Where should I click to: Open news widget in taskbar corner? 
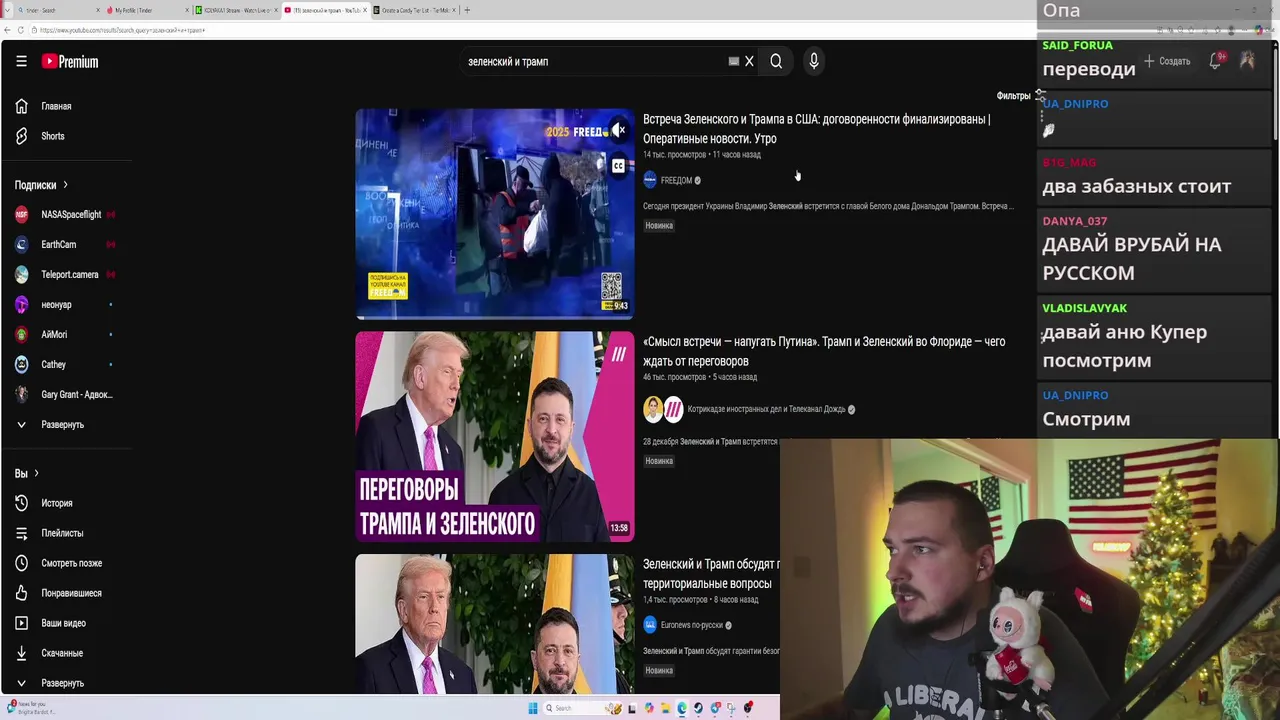click(x=30, y=707)
